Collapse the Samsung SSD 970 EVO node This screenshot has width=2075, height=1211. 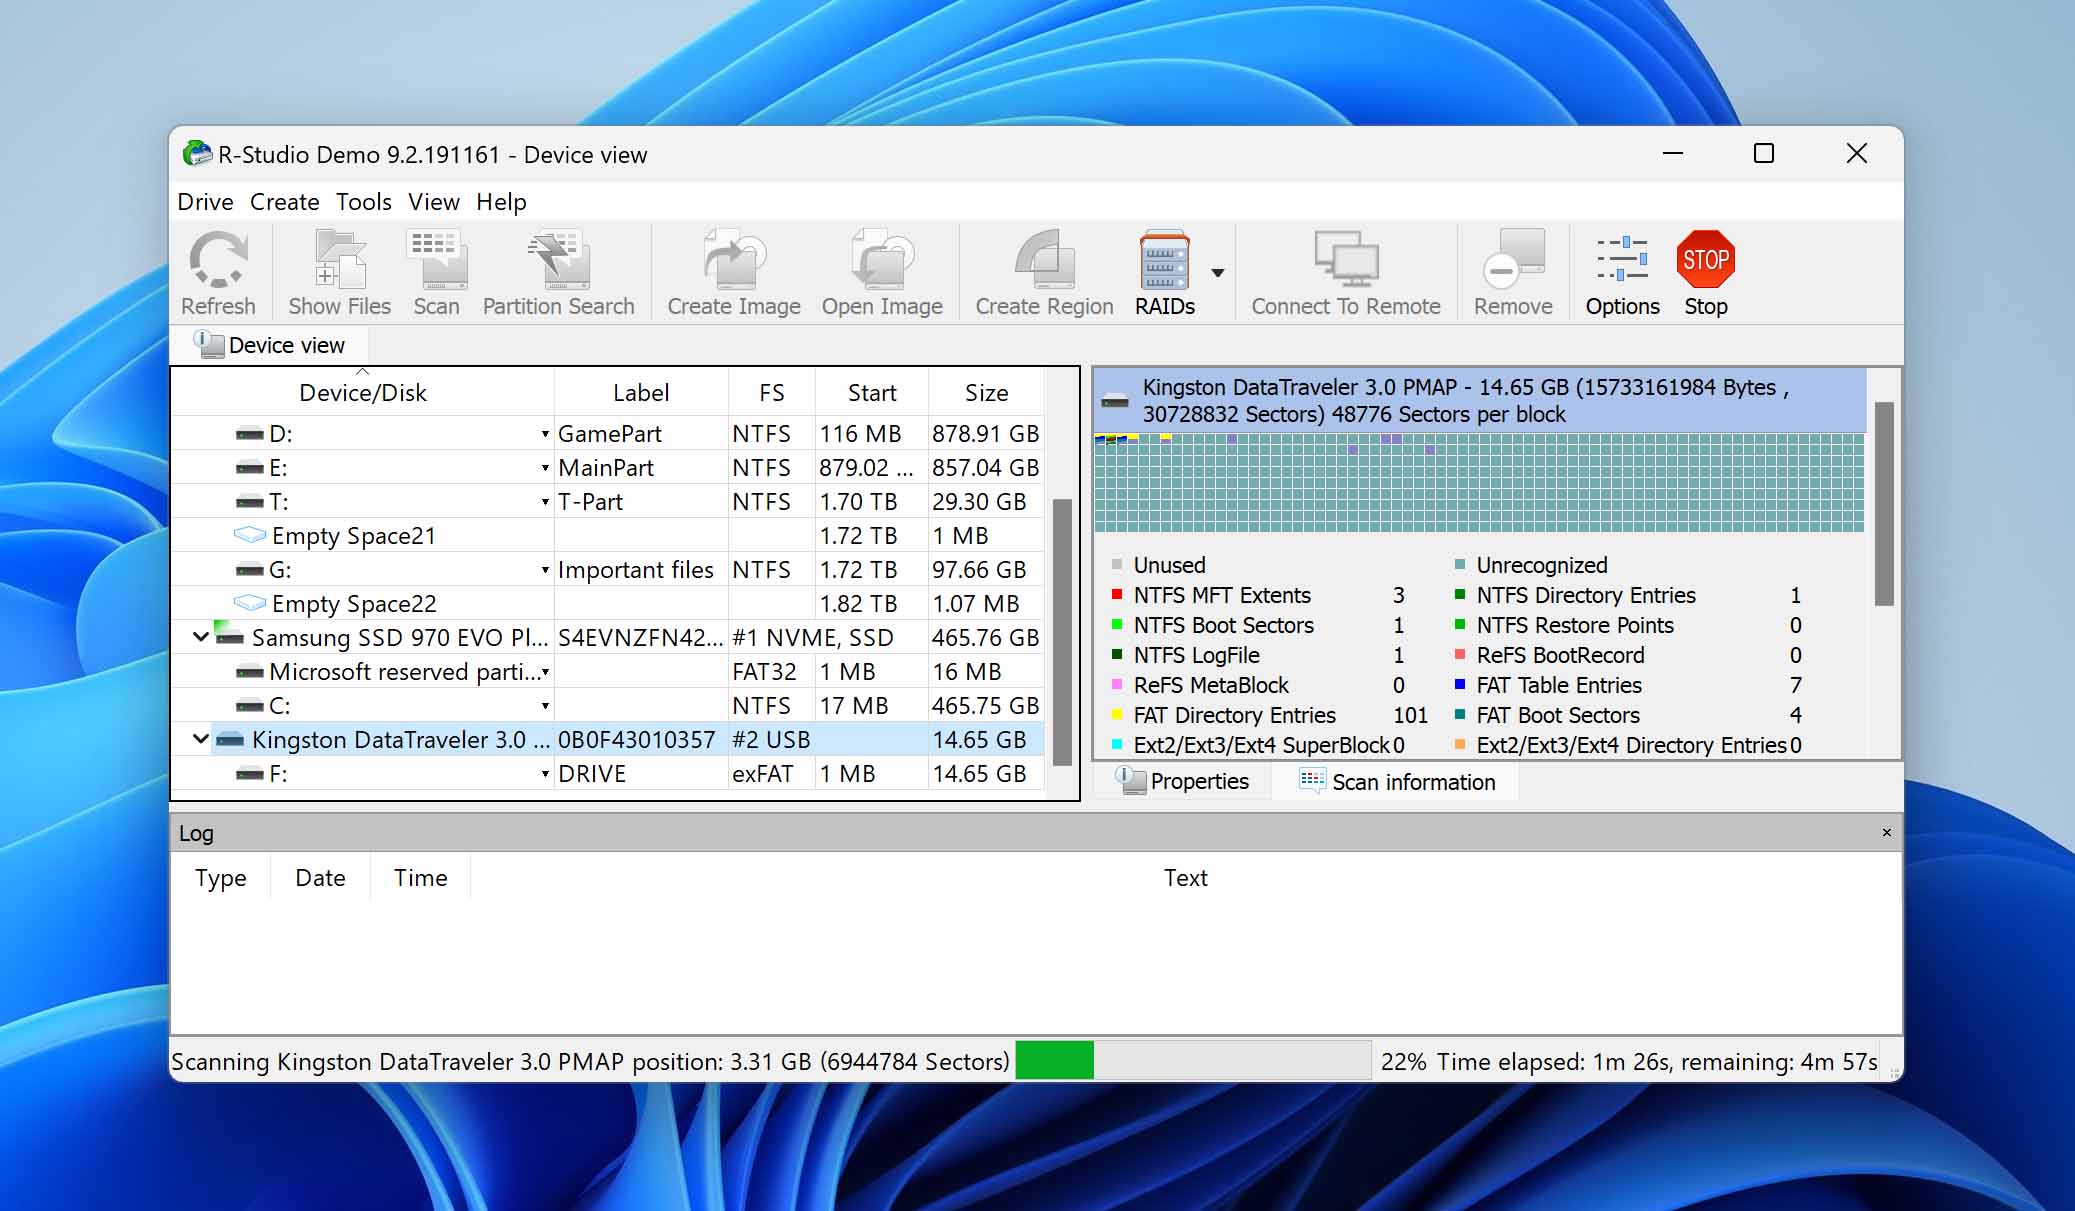pos(200,637)
